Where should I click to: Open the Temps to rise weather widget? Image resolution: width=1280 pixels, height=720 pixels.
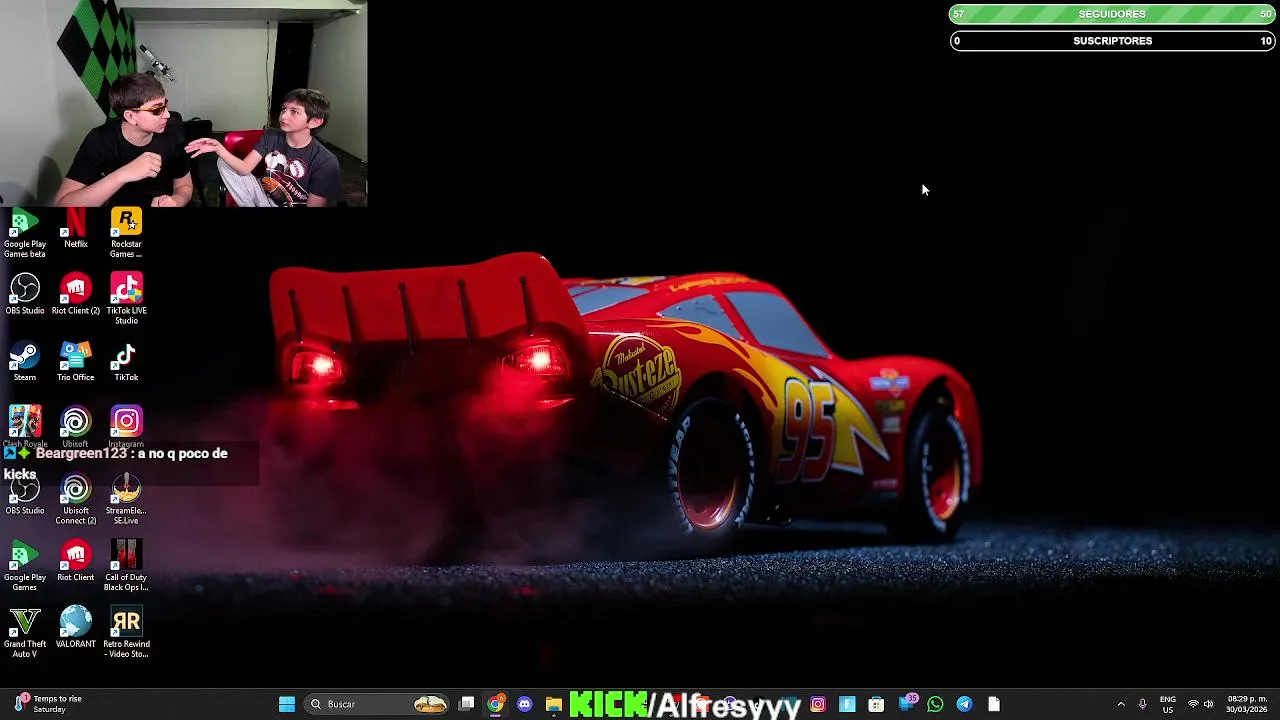point(48,704)
